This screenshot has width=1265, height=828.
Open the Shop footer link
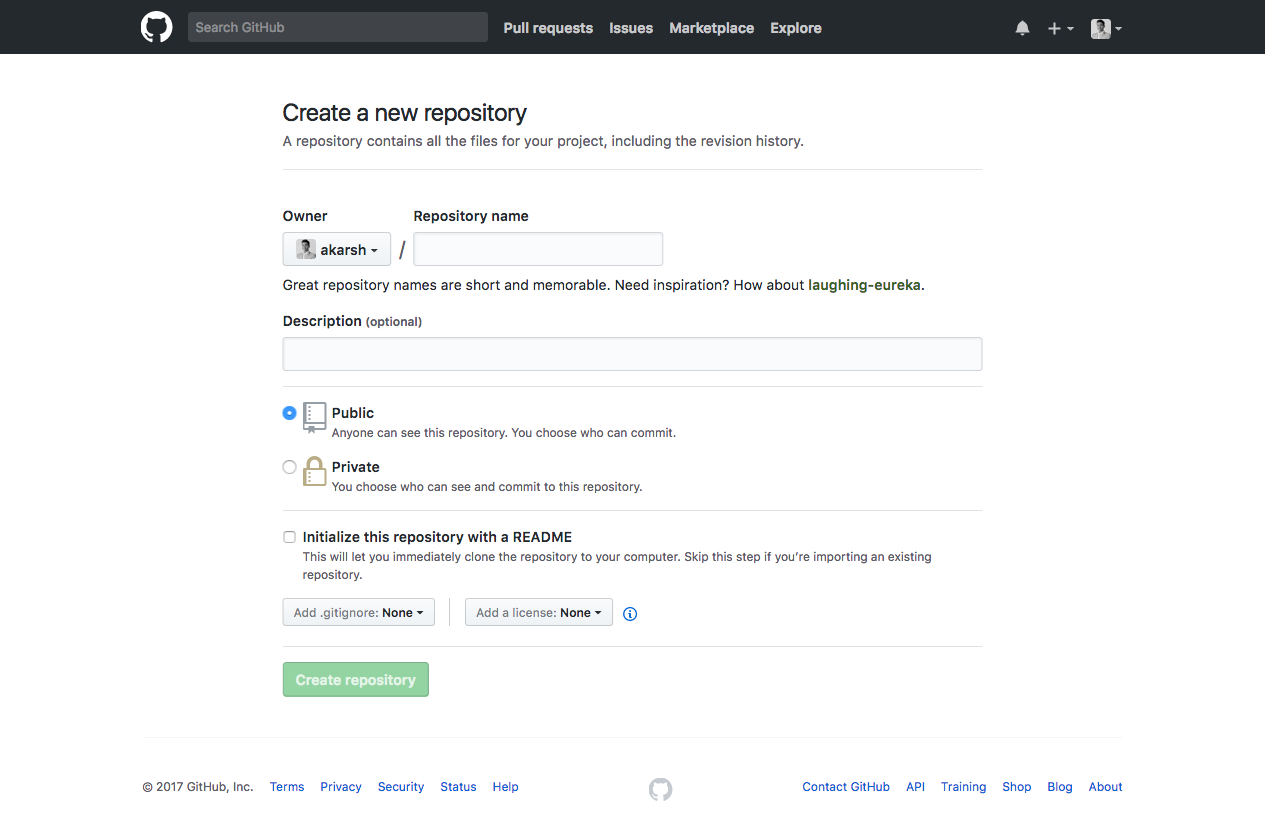pos(1017,787)
